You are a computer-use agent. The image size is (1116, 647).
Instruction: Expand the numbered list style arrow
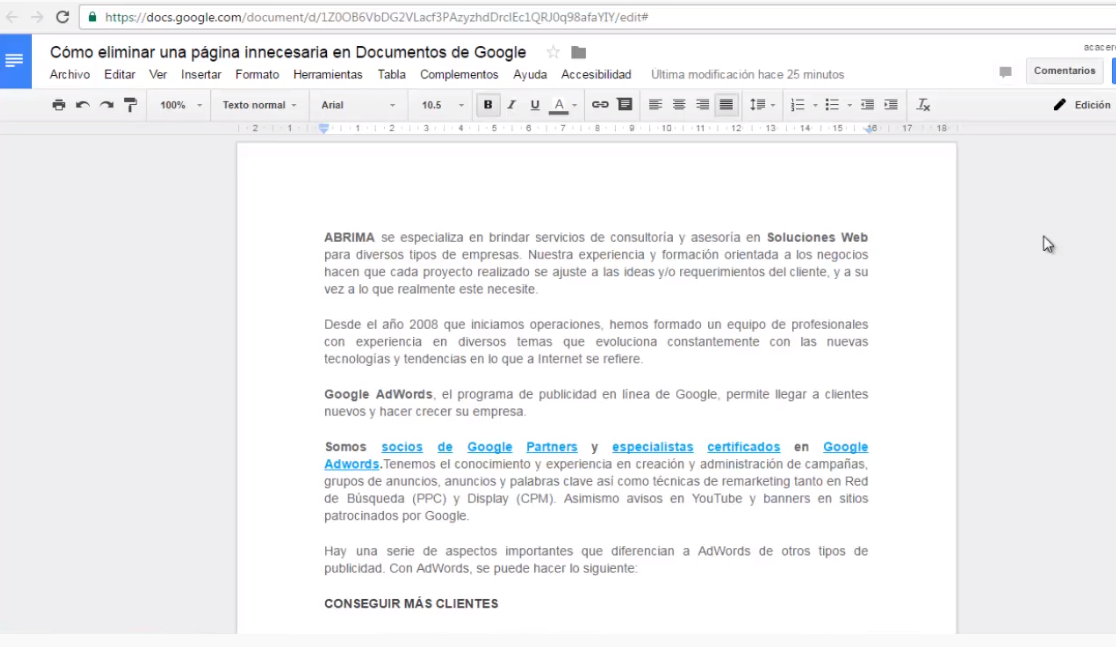815,105
